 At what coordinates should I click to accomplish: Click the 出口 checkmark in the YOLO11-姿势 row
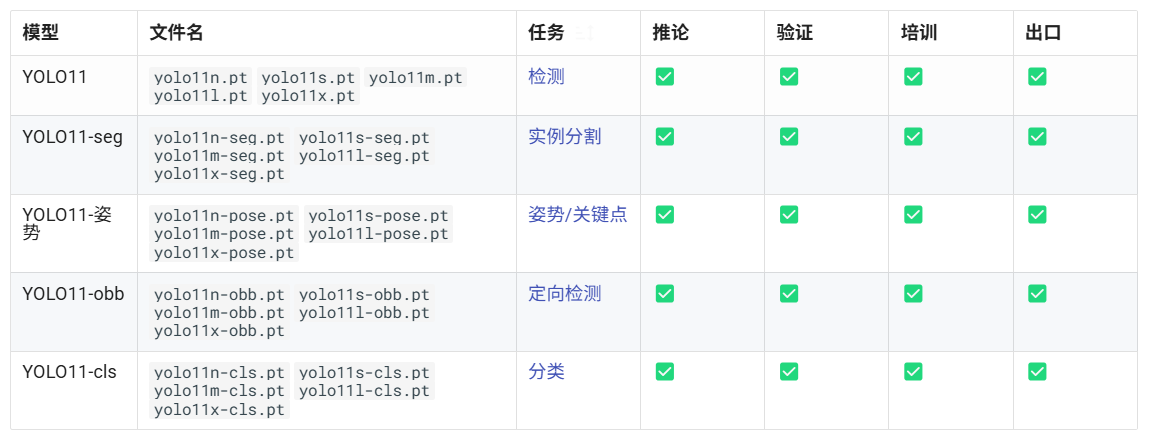[1037, 215]
